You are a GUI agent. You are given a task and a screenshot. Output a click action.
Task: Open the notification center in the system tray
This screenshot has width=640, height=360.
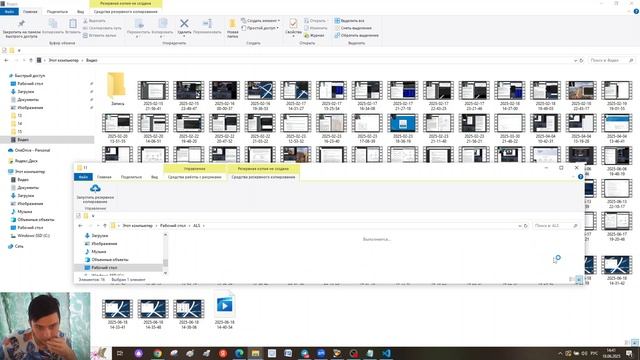(x=629, y=353)
